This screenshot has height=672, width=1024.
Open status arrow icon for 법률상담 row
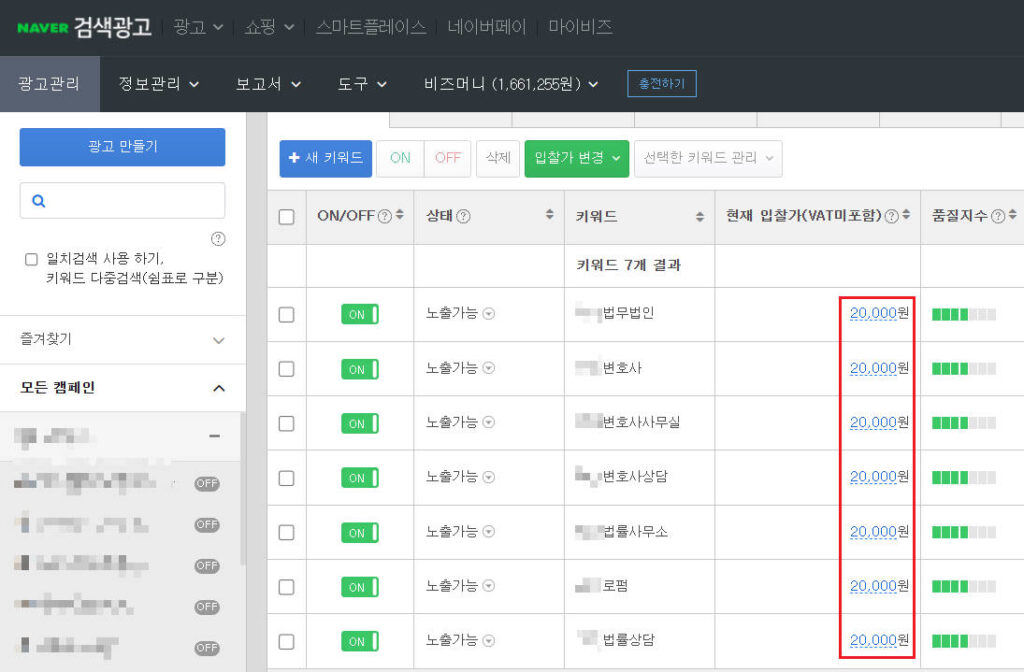(x=488, y=641)
